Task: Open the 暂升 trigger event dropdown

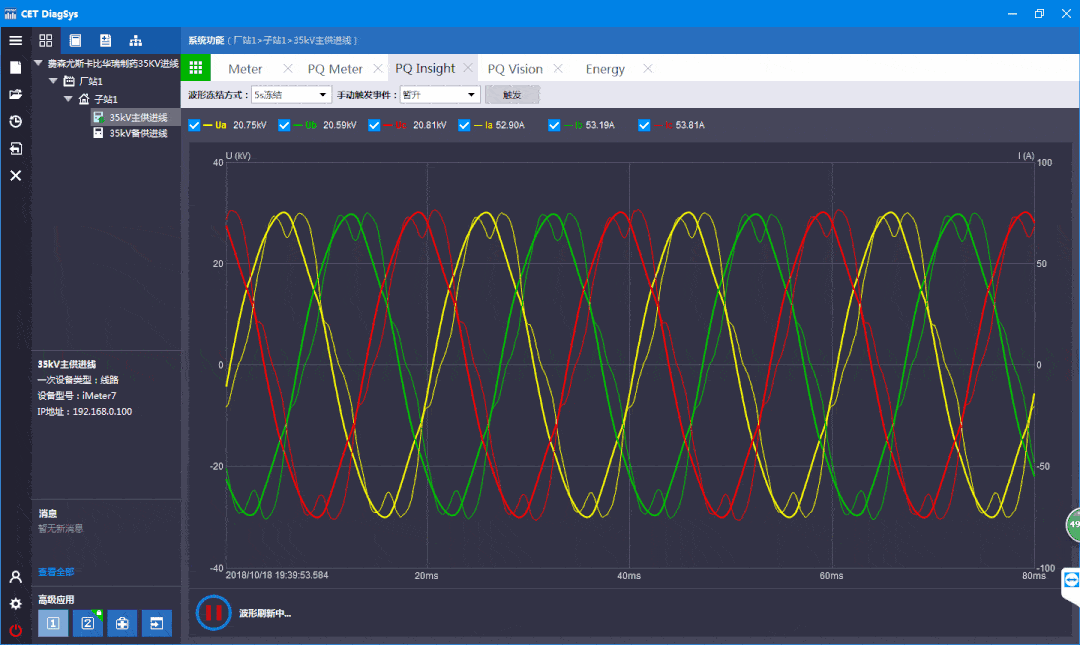Action: click(x=440, y=95)
